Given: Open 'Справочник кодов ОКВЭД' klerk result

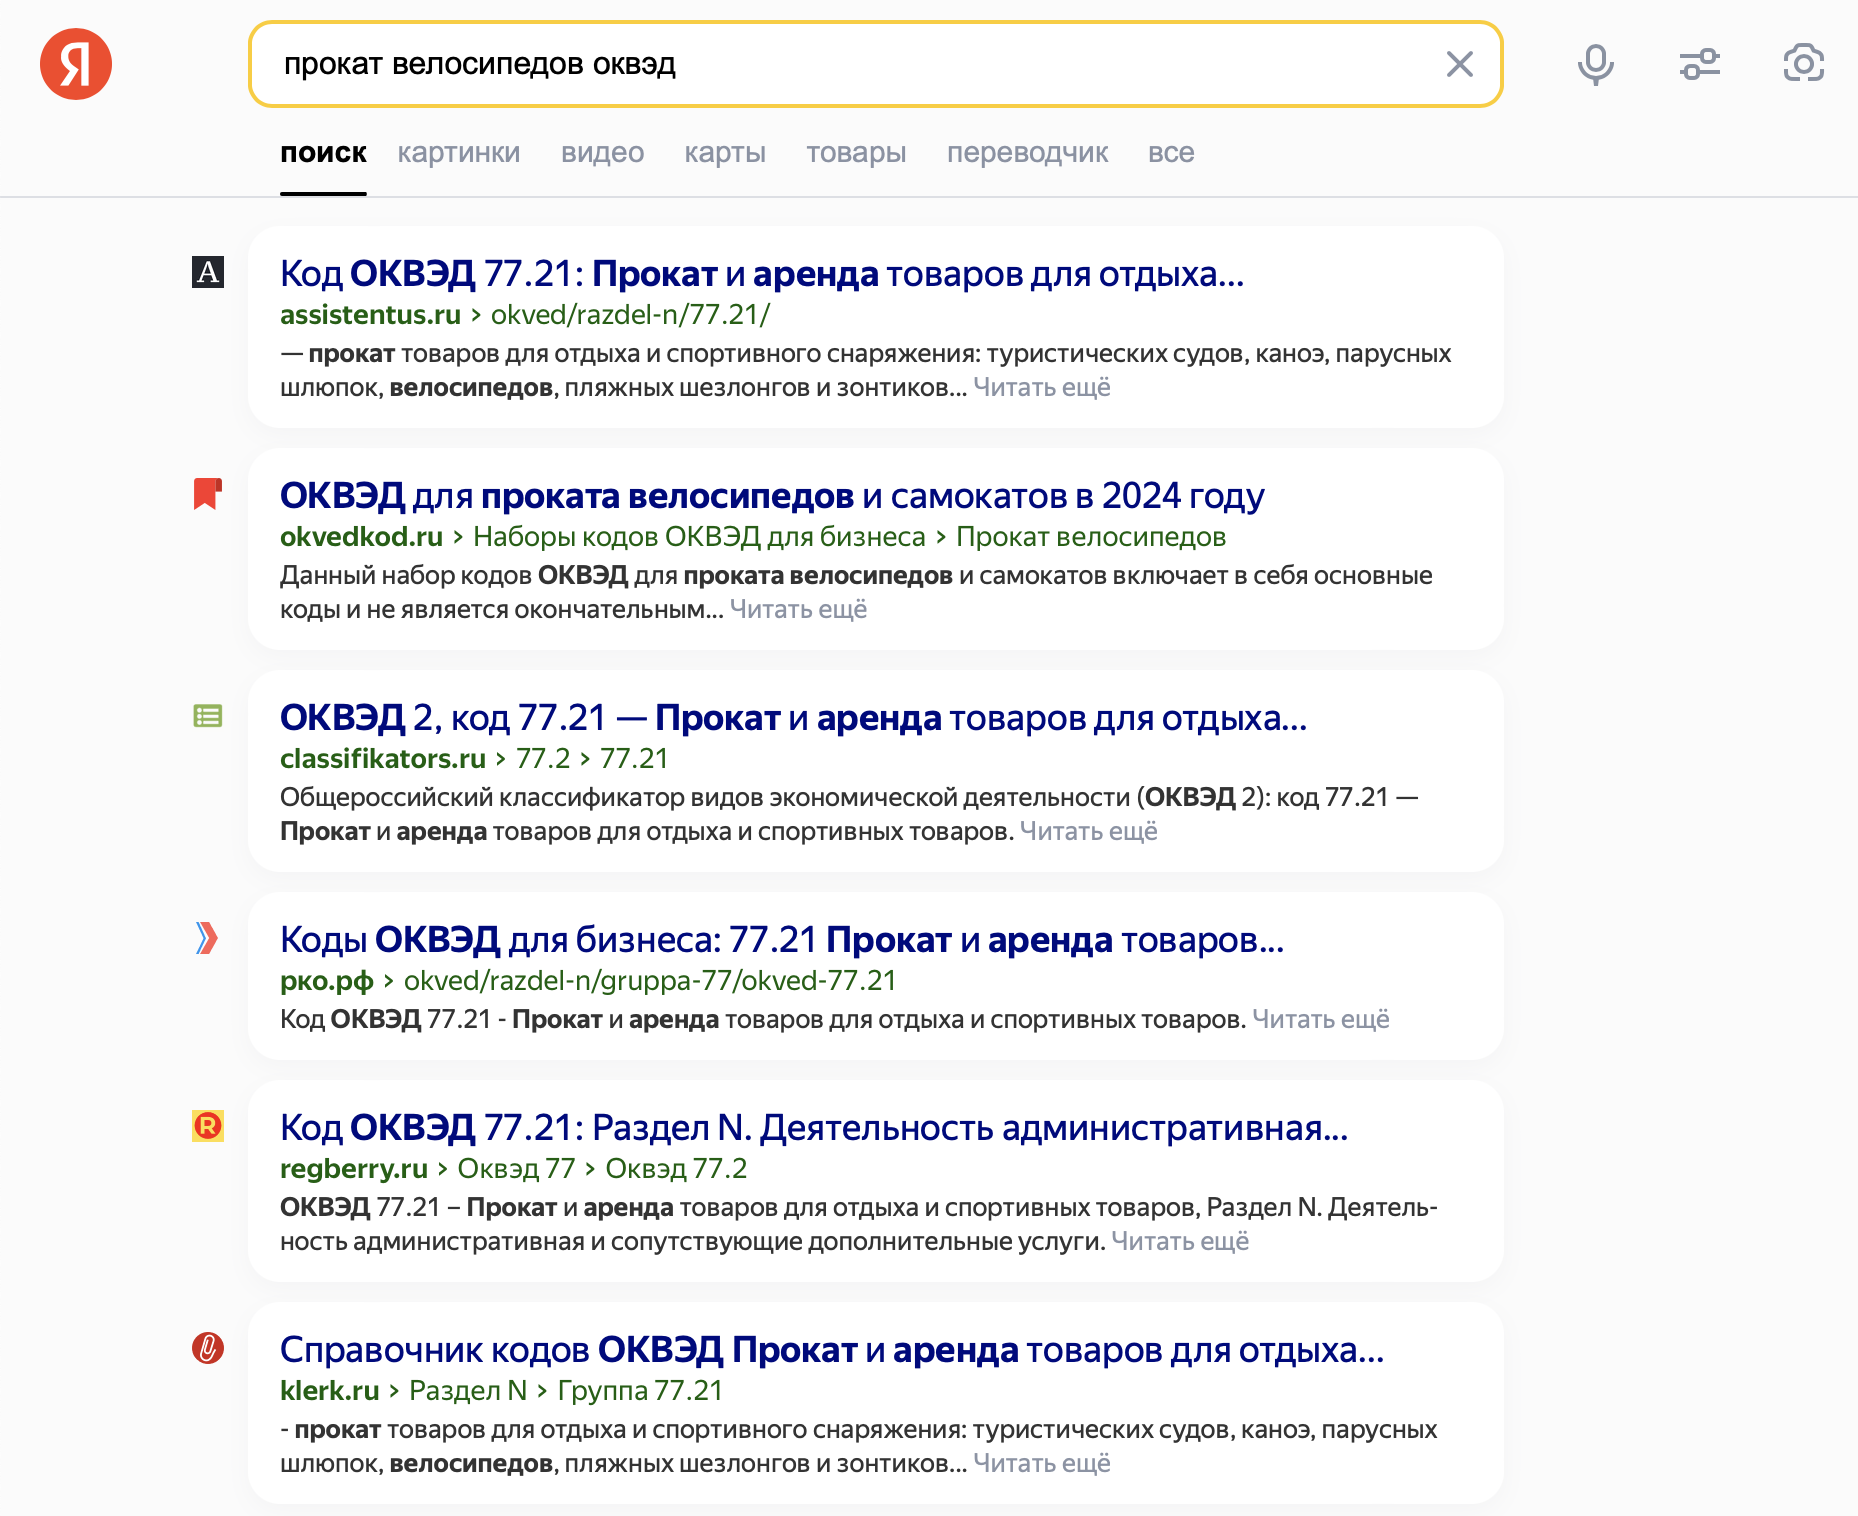Looking at the screenshot, I should point(832,1349).
